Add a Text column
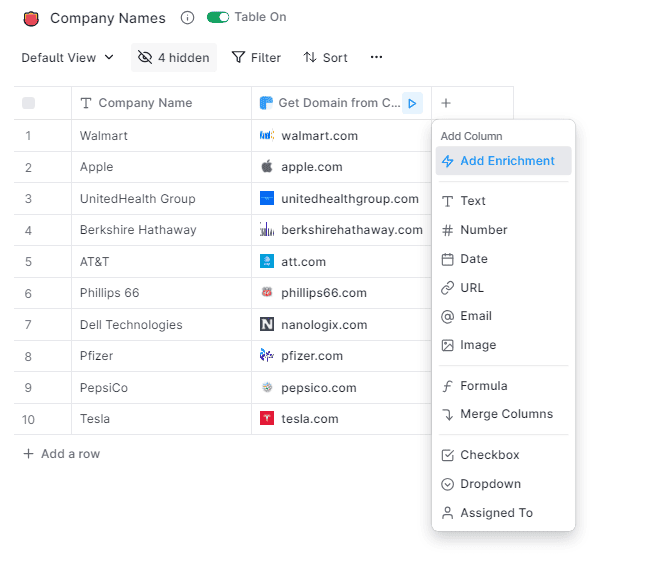This screenshot has height=561, width=646. pyautogui.click(x=503, y=201)
